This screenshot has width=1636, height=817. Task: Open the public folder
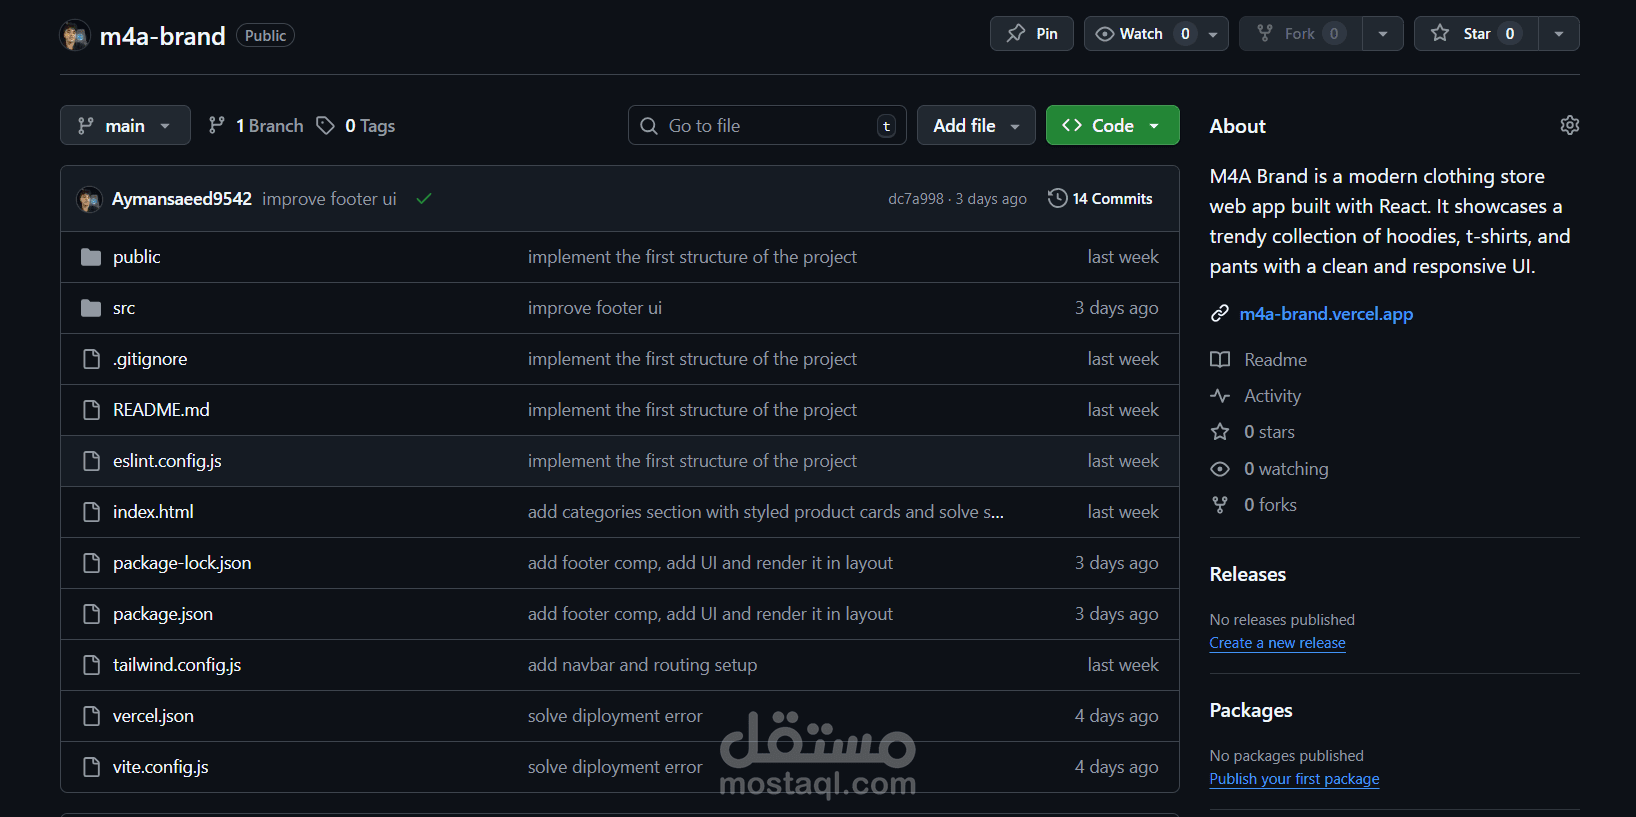pos(137,257)
